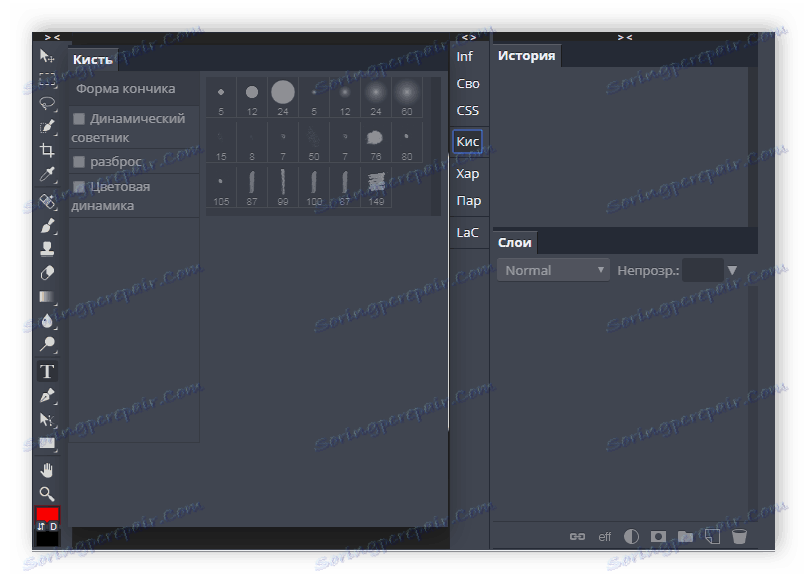
Task: Pick the 99 stroke brush tip
Action: tap(283, 188)
